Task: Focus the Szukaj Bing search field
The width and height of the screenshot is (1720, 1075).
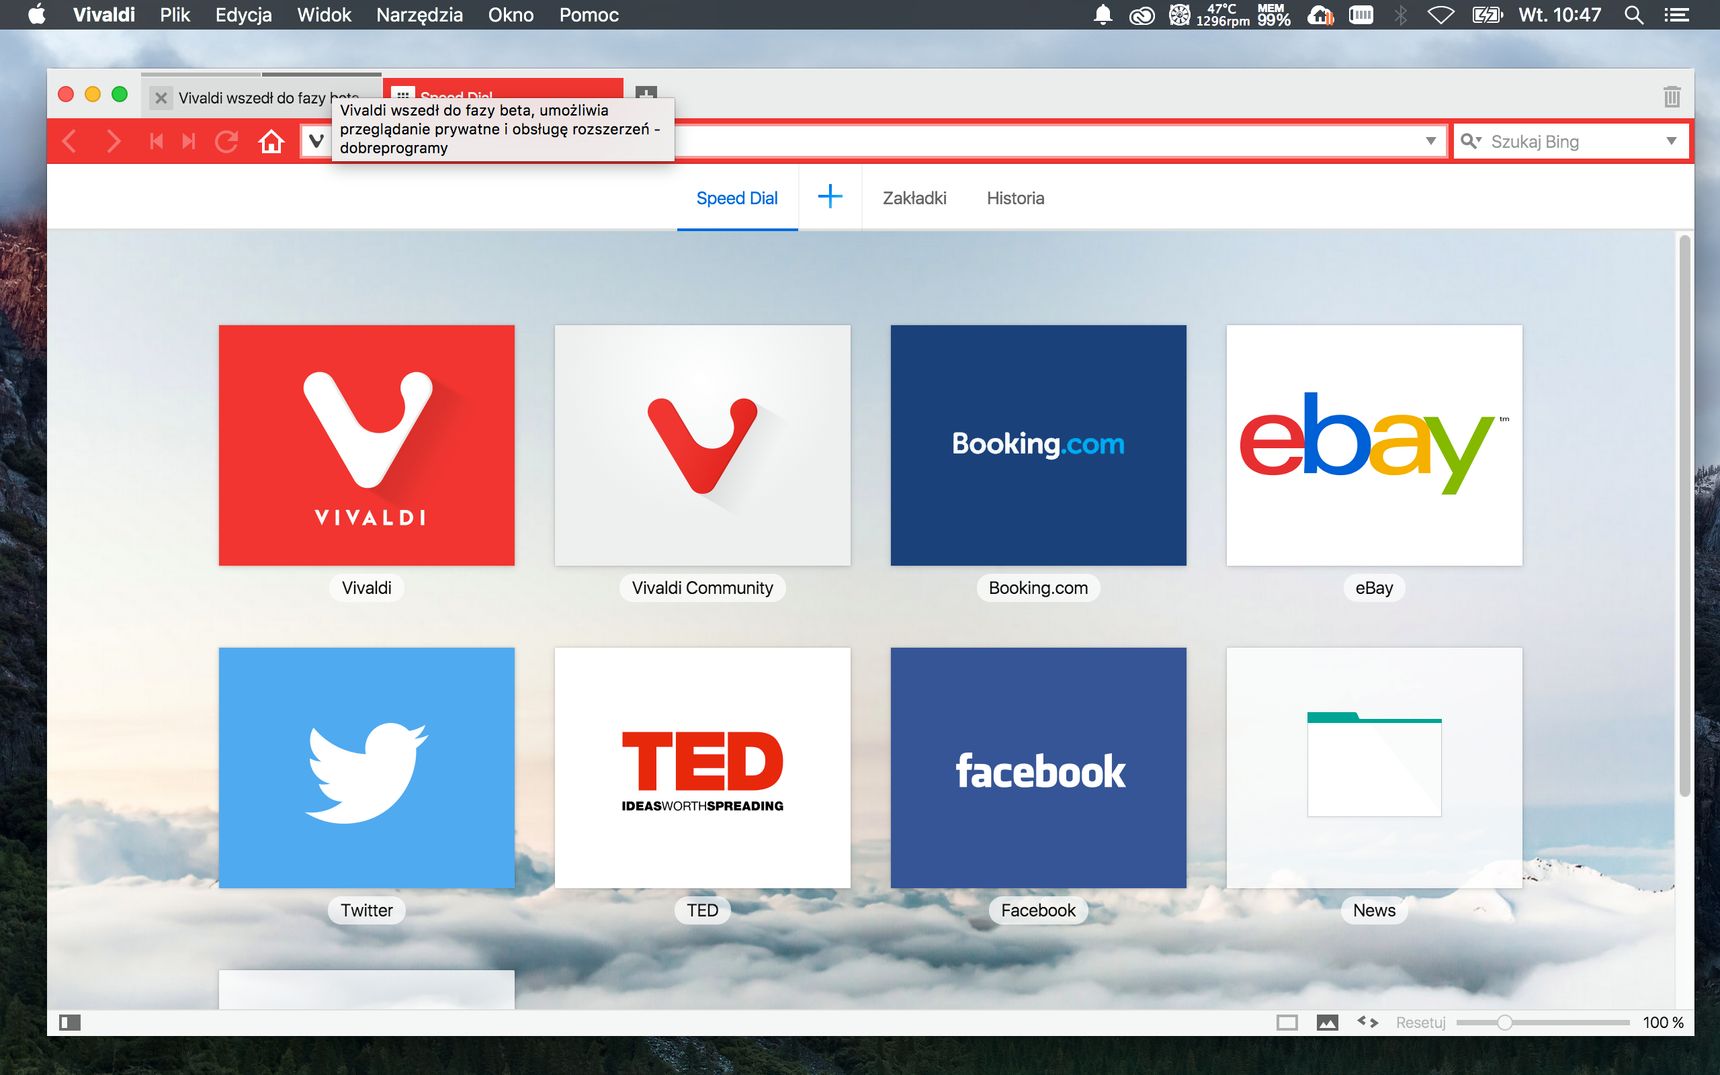Action: point(1572,141)
